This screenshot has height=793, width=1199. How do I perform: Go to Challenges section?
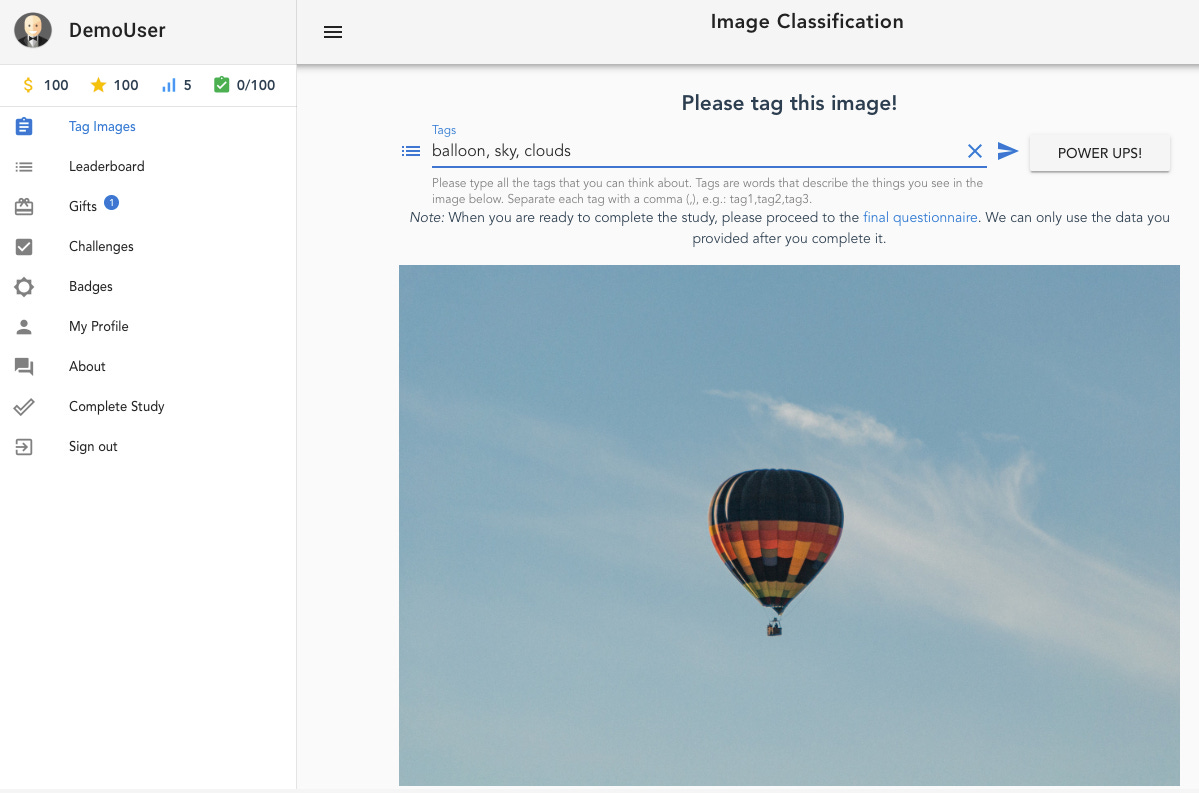[x=101, y=246]
